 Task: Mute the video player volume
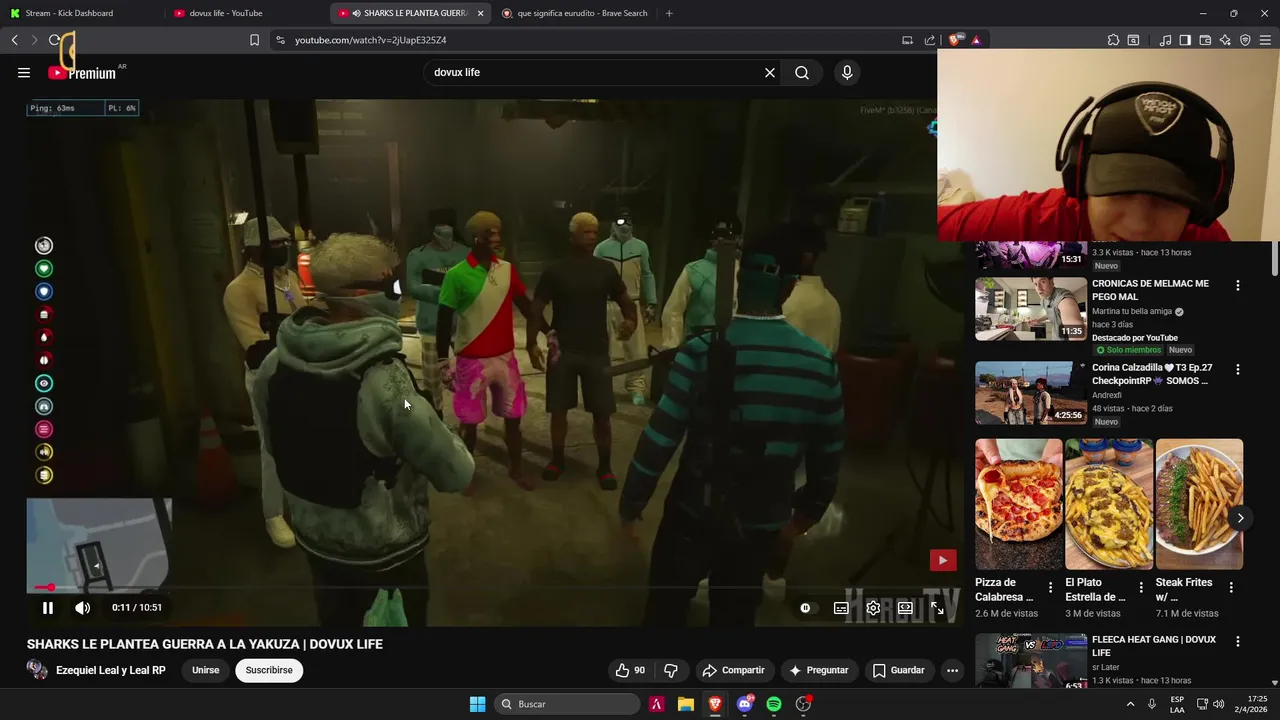pyautogui.click(x=83, y=608)
